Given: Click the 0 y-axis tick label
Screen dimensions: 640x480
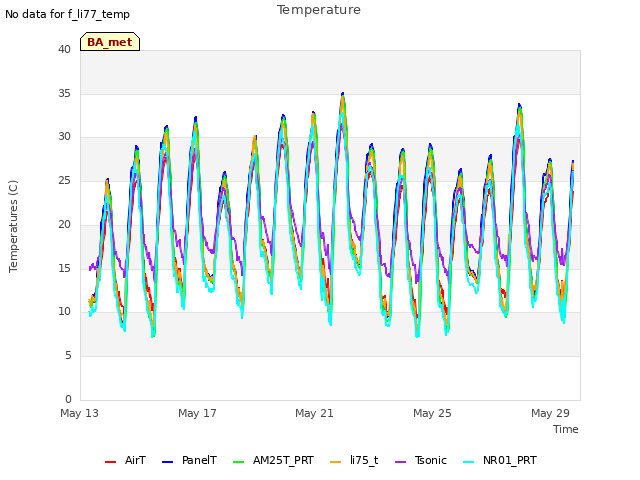Looking at the screenshot, I should pyautogui.click(x=68, y=399).
